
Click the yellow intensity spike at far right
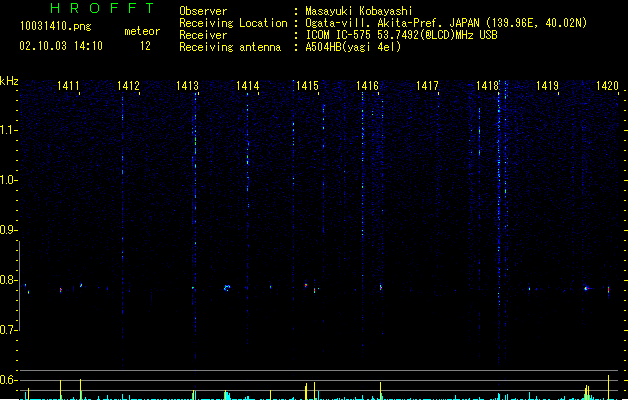pyautogui.click(x=609, y=387)
